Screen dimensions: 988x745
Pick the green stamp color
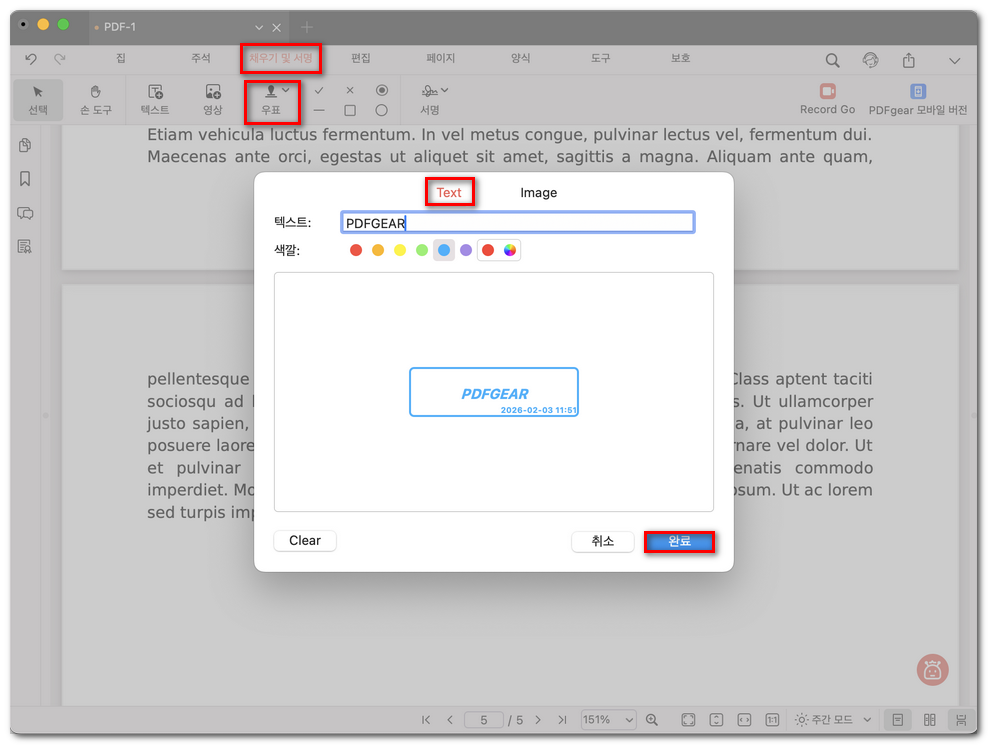(x=422, y=250)
